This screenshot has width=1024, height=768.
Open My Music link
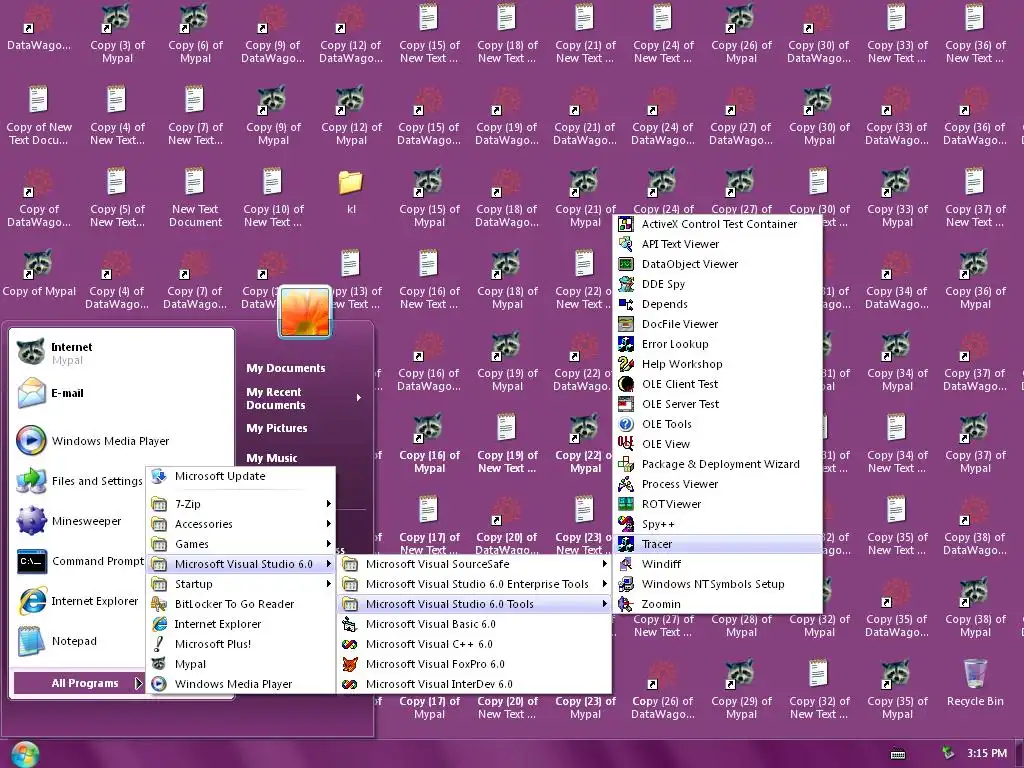click(272, 458)
